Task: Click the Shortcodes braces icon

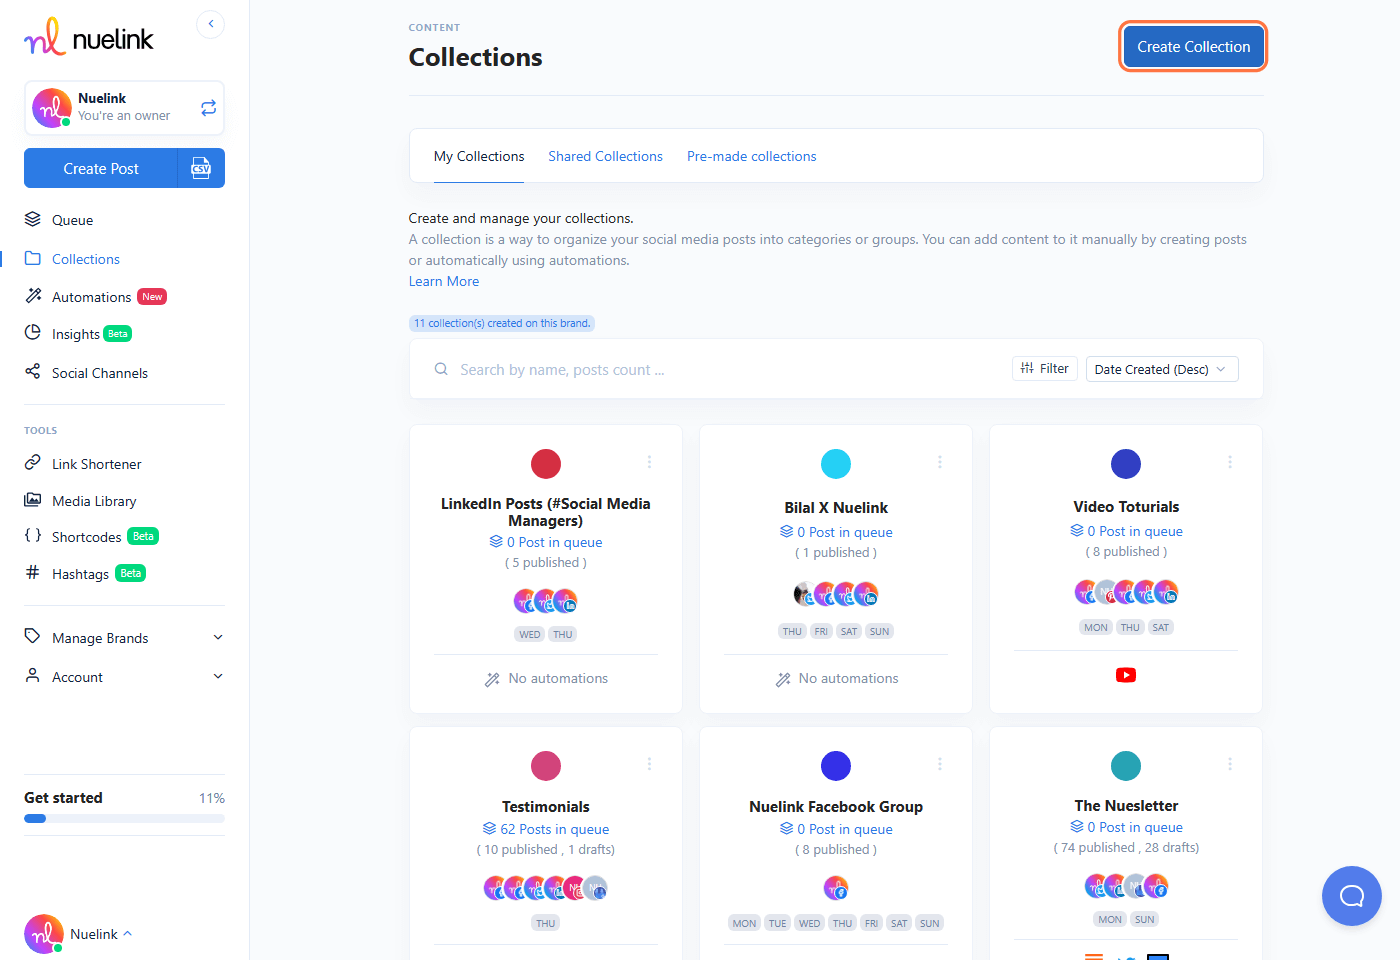Action: click(33, 536)
